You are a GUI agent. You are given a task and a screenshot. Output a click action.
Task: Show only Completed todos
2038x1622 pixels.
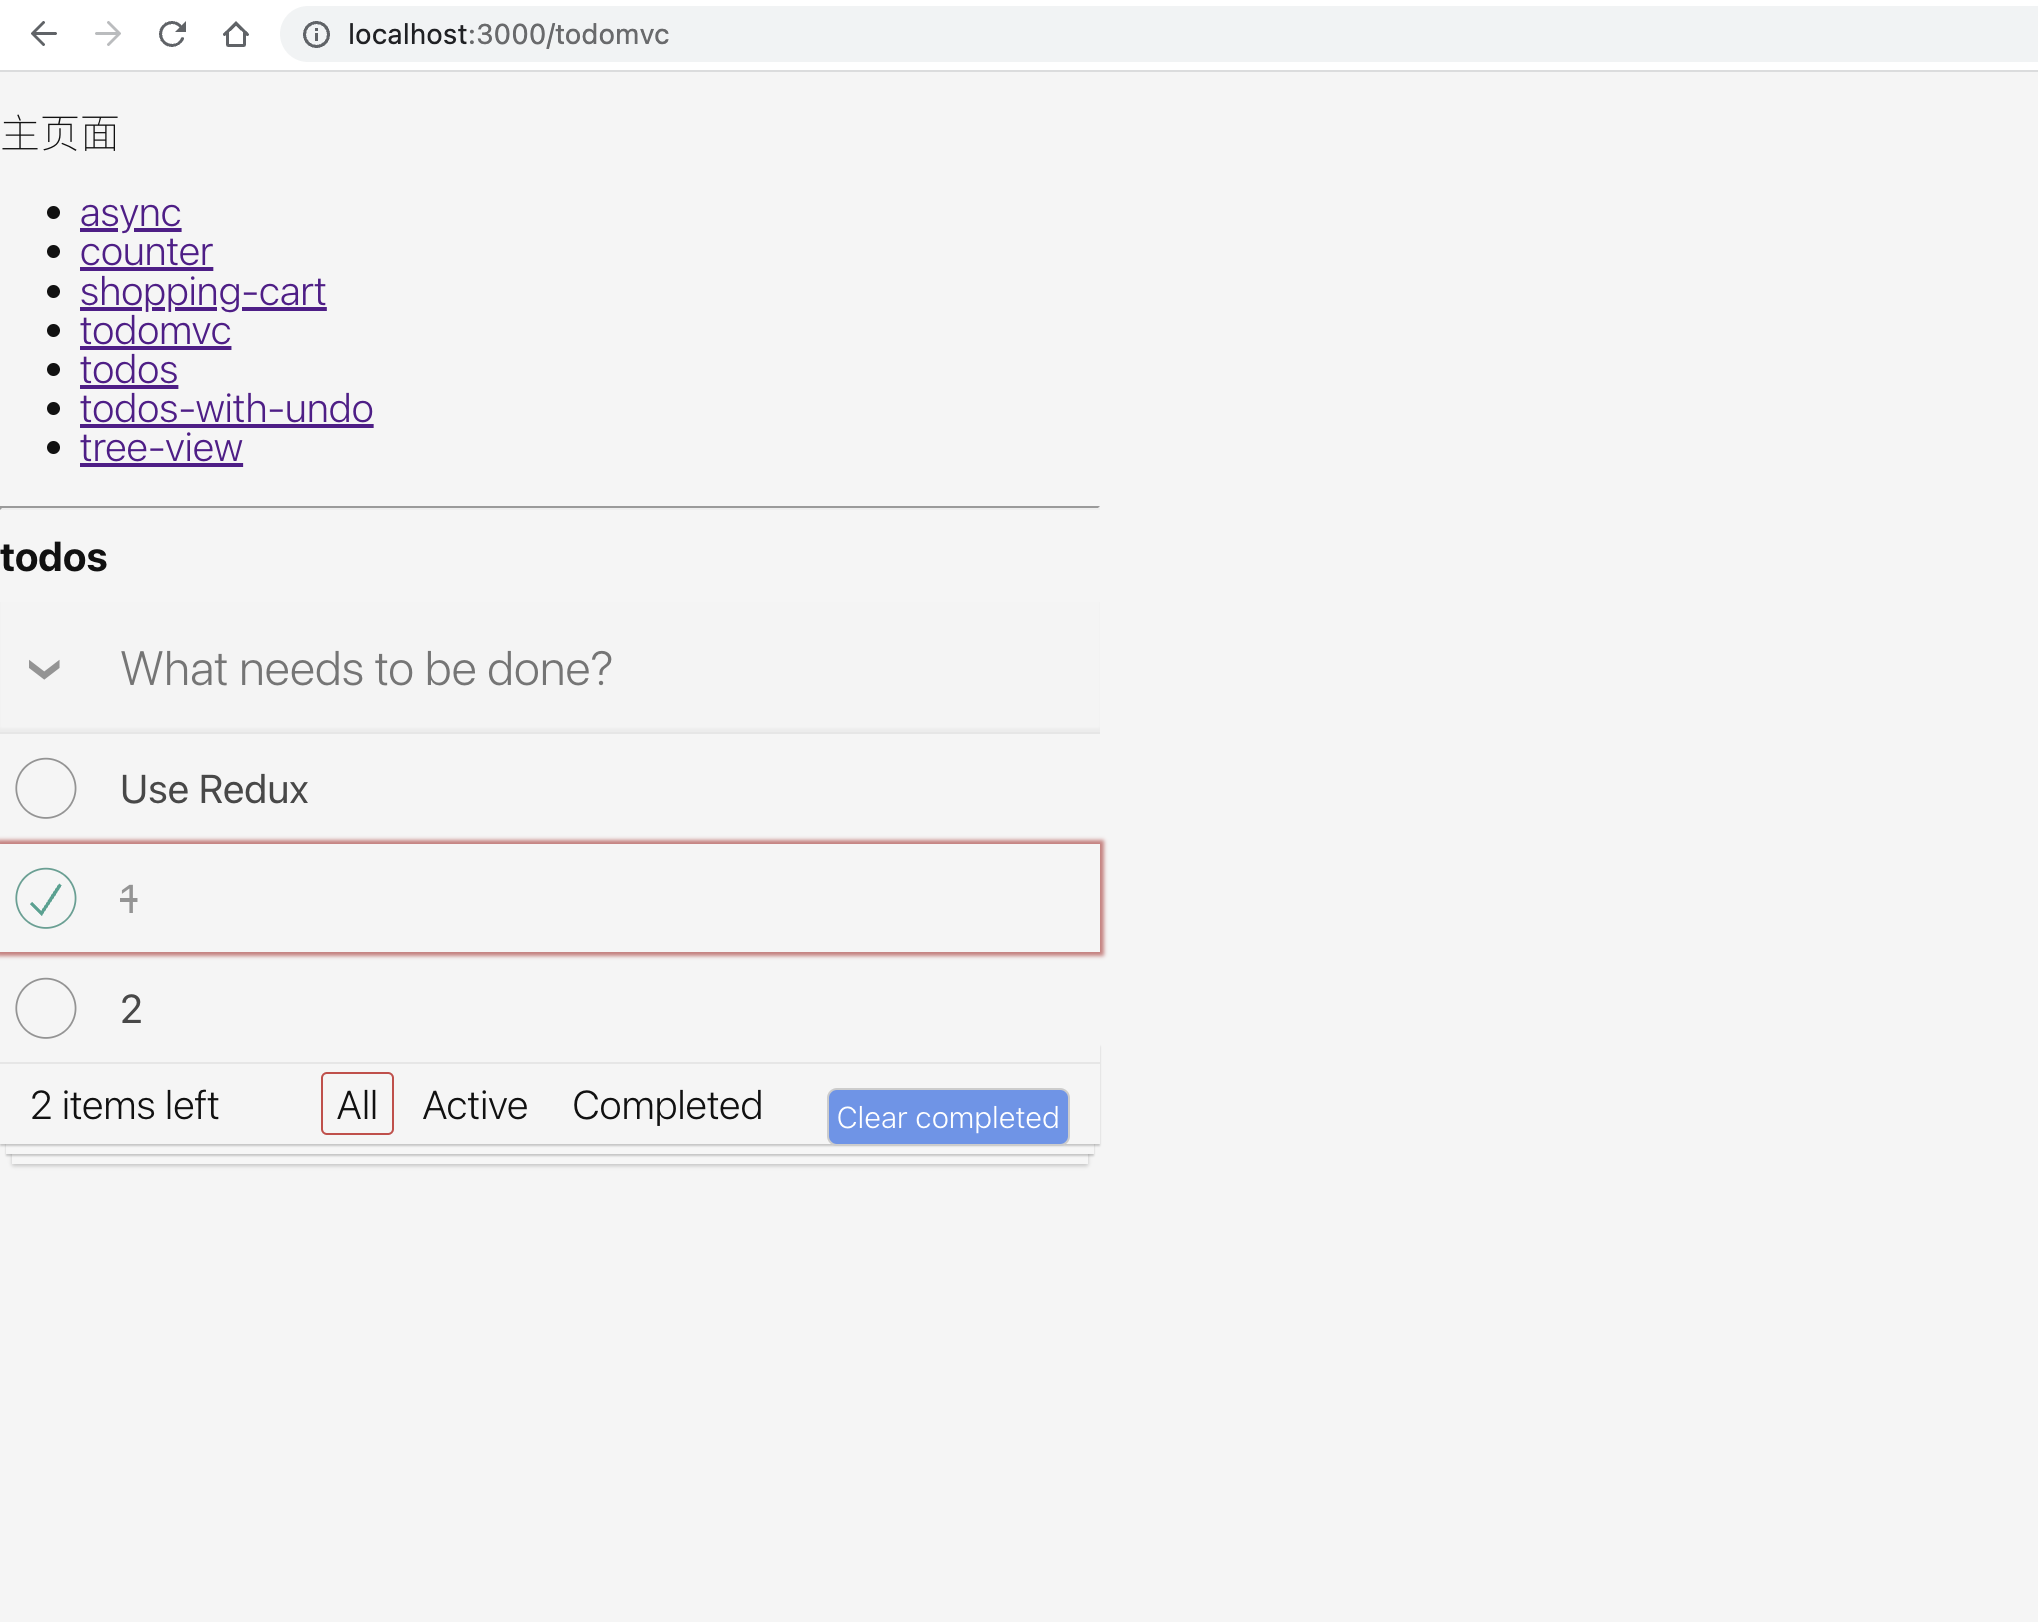tap(667, 1105)
